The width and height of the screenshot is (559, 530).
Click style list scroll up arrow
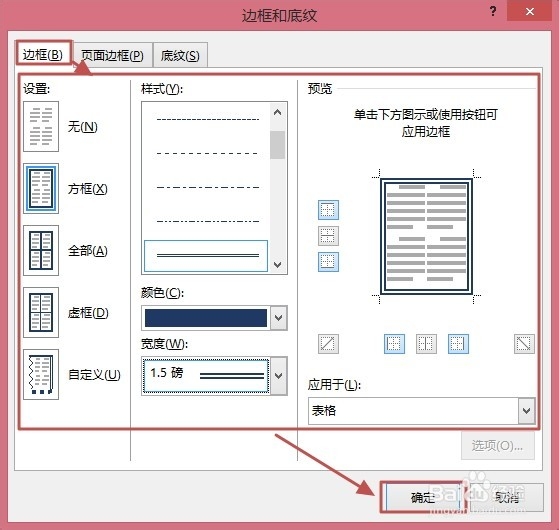pyautogui.click(x=278, y=113)
